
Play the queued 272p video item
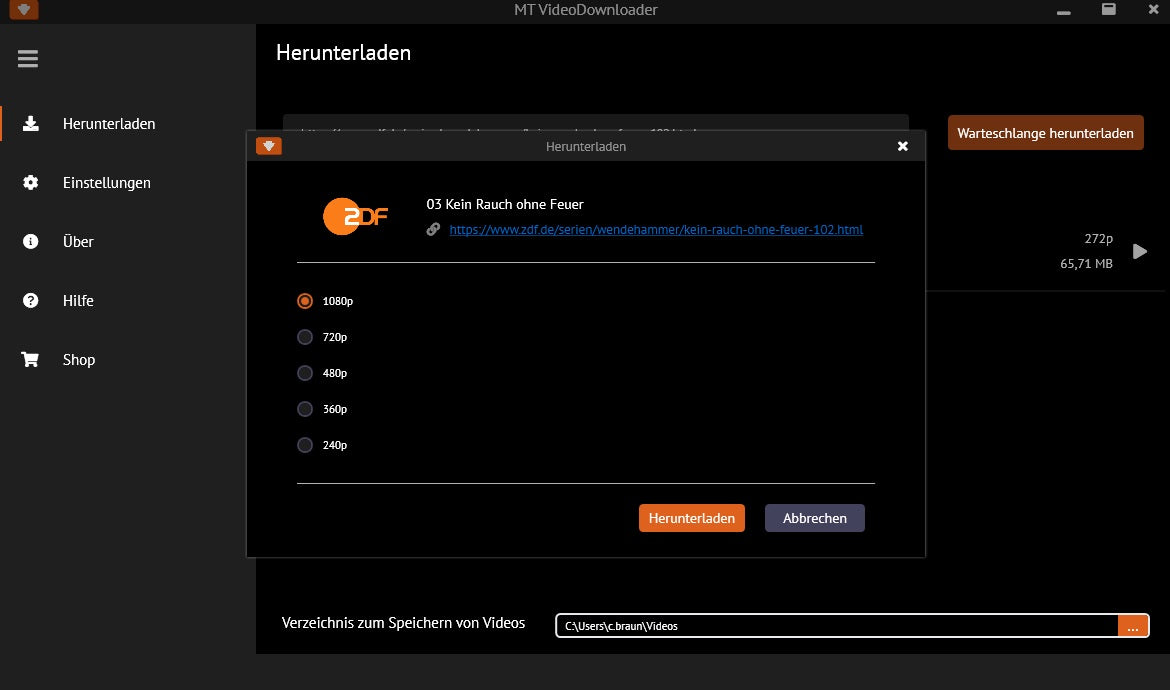coord(1139,252)
